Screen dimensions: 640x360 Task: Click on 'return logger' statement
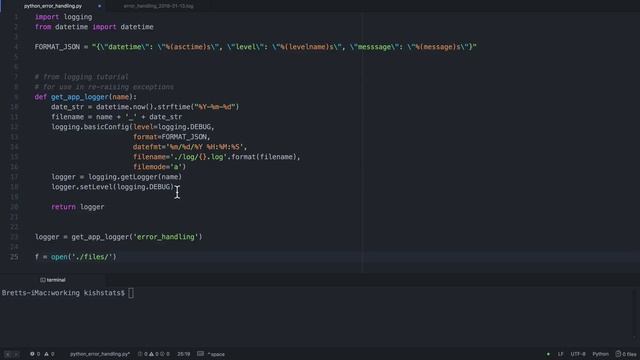[x=78, y=207]
